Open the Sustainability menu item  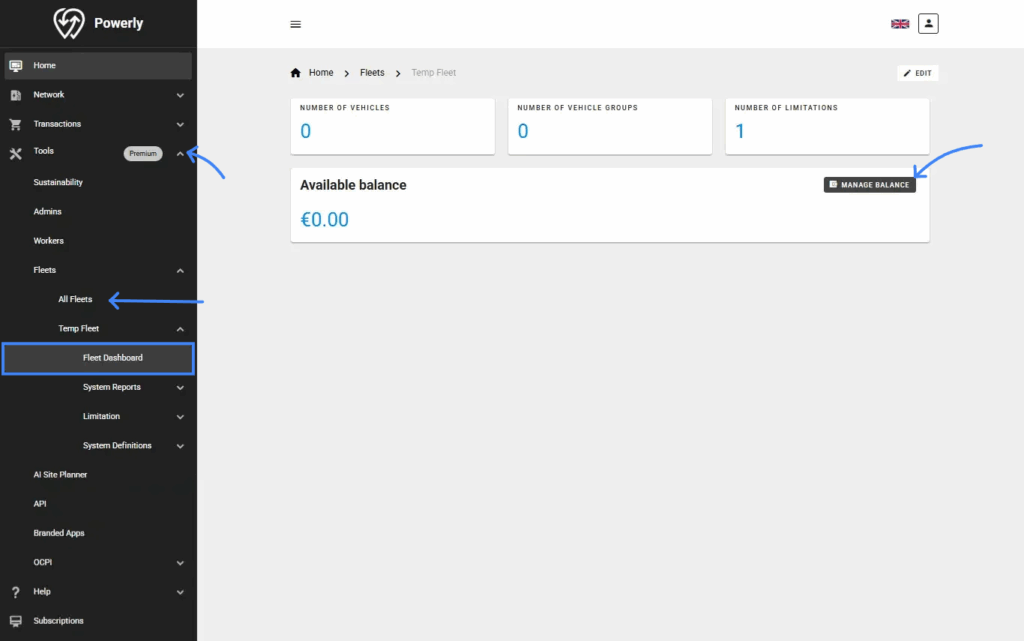pyautogui.click(x=58, y=183)
